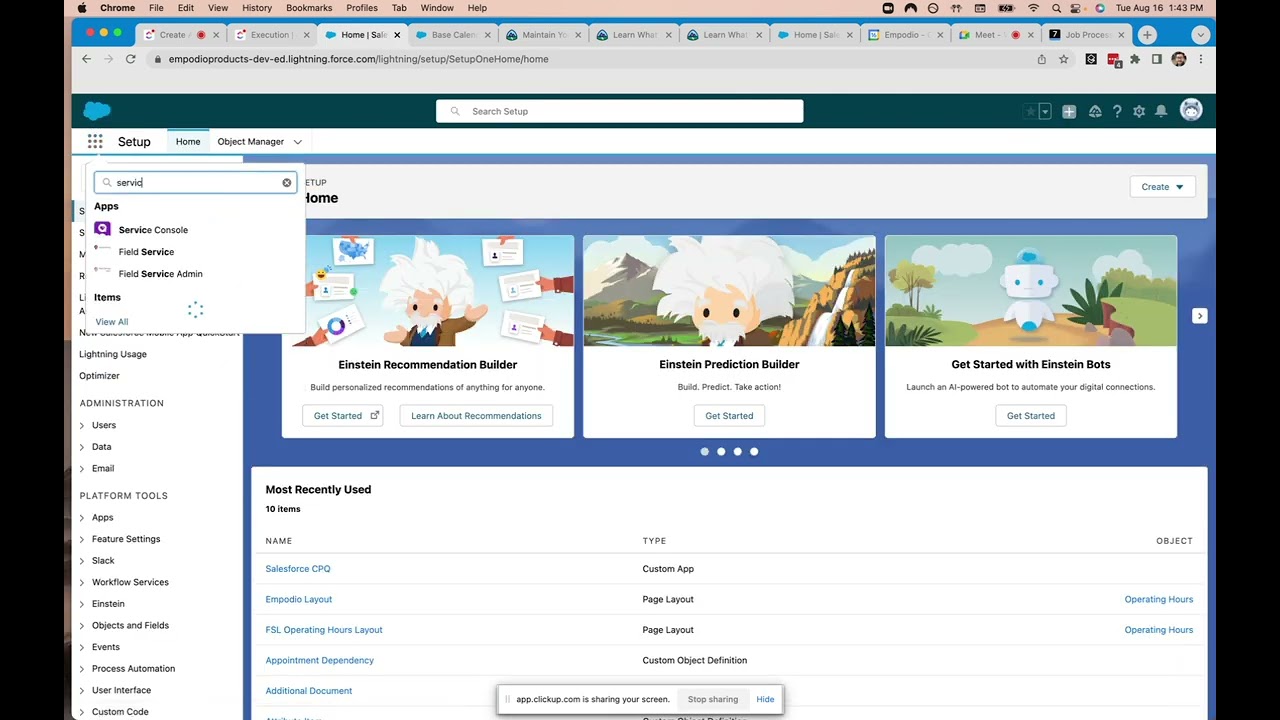The image size is (1280, 720).
Task: Open the Empodio Layout link
Action: click(299, 600)
